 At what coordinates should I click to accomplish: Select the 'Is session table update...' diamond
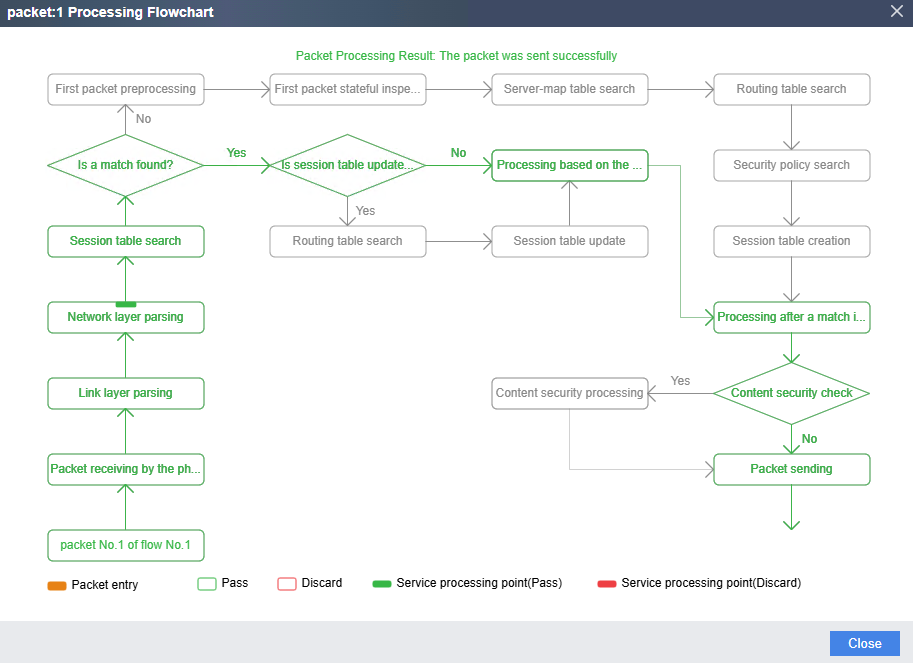(348, 165)
